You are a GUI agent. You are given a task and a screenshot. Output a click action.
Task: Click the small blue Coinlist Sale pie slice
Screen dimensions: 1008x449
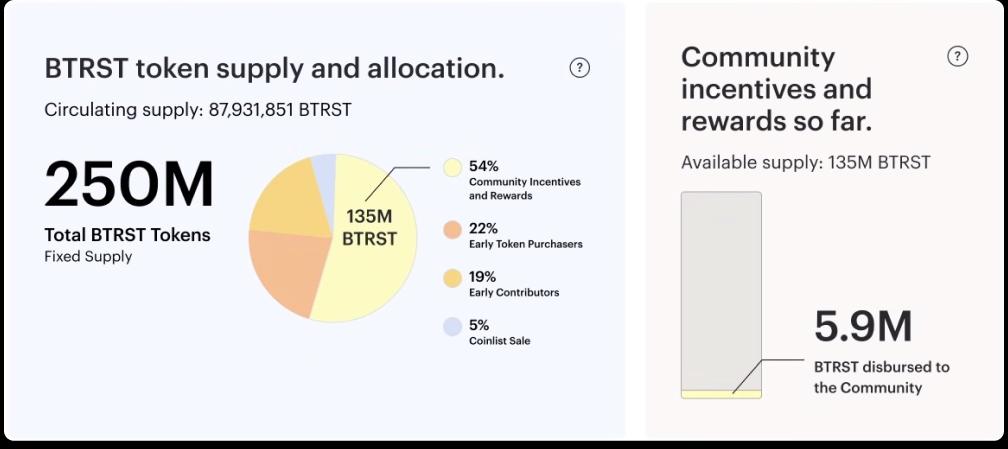tap(324, 170)
